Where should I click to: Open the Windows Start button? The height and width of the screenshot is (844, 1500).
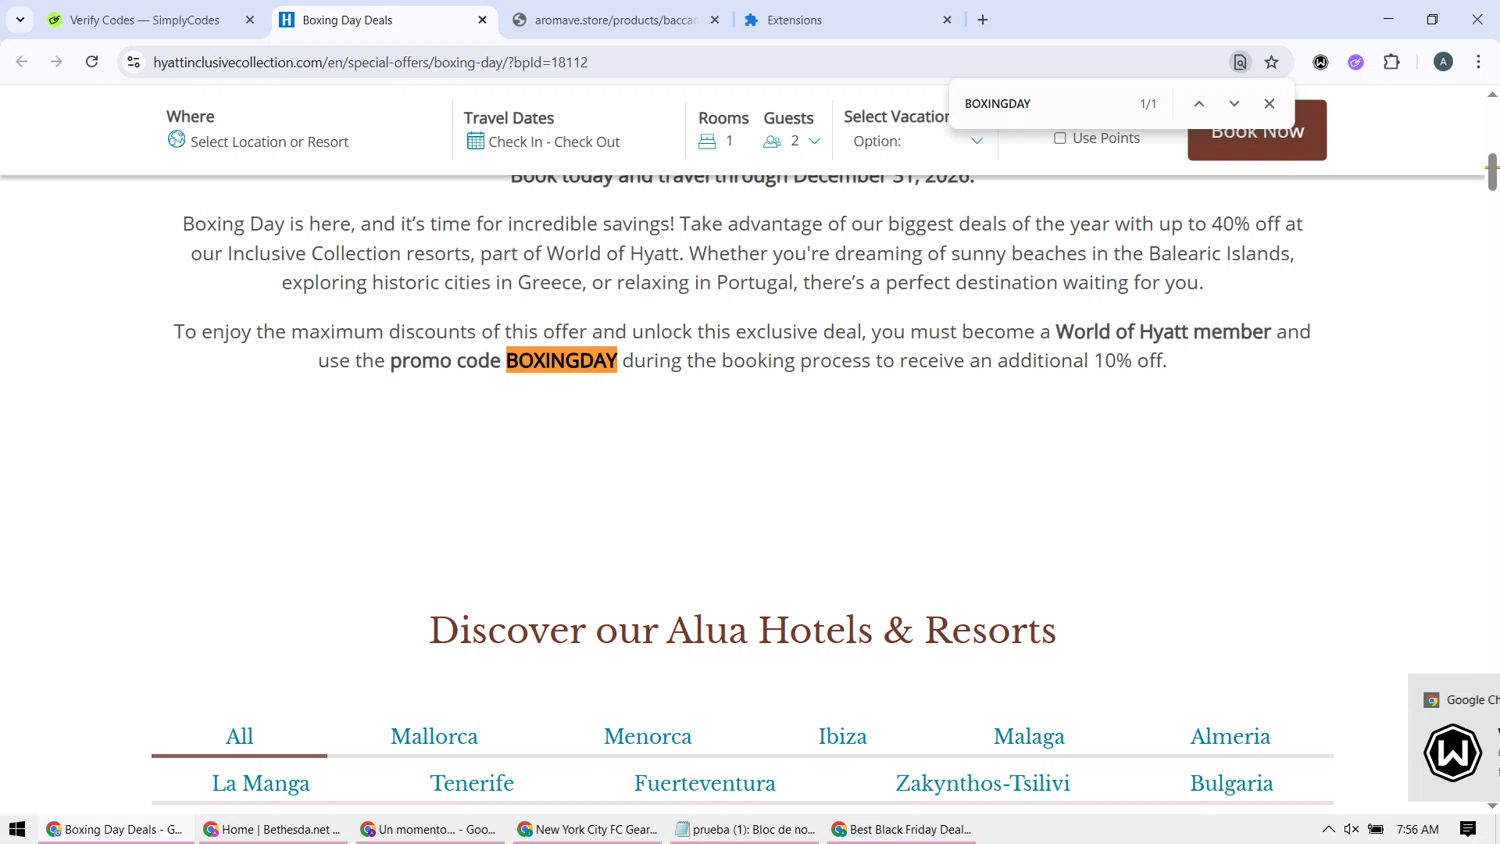17,829
